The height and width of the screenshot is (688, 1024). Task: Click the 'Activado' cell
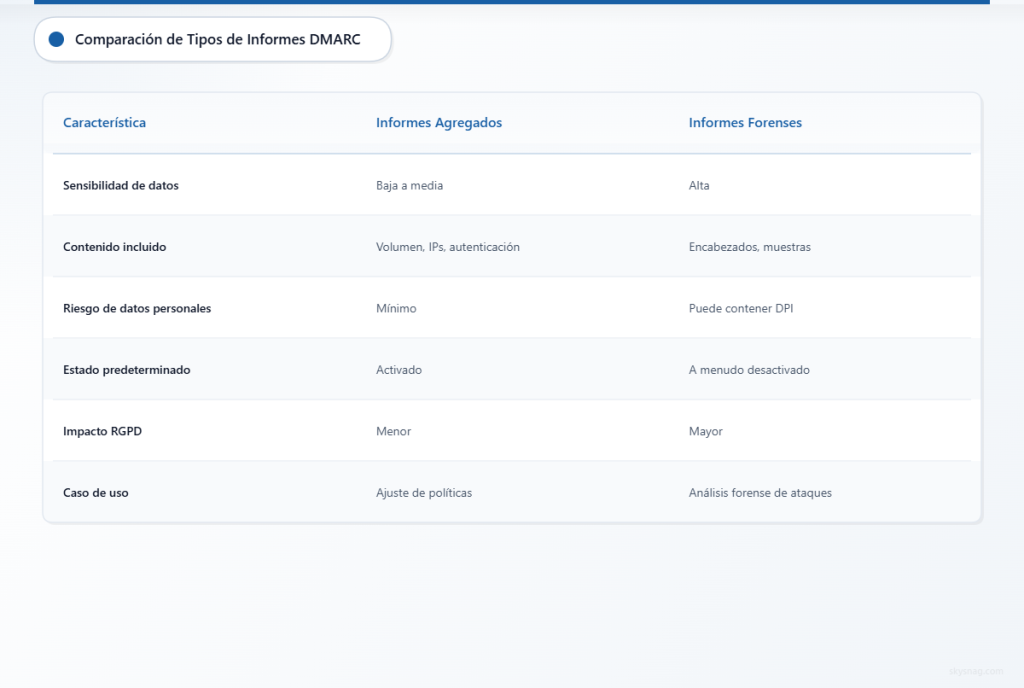coord(399,369)
